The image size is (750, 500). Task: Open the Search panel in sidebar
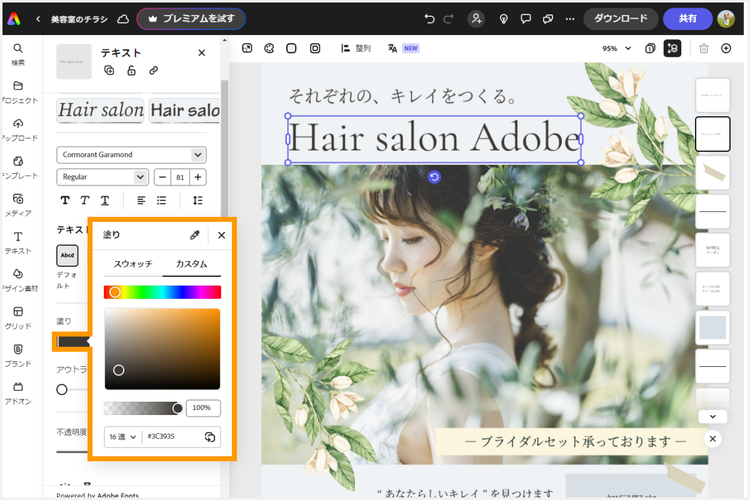point(18,54)
